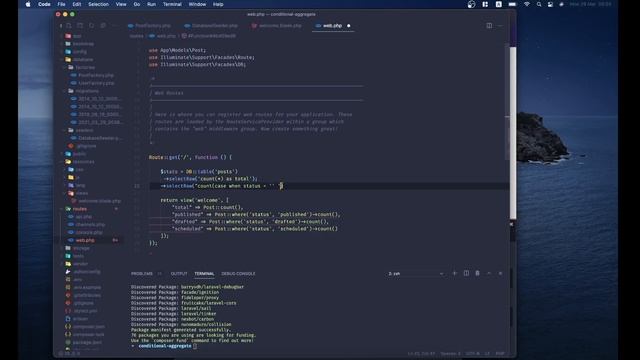
Task: Click web.php in breadcrumb path
Action: coord(166,36)
